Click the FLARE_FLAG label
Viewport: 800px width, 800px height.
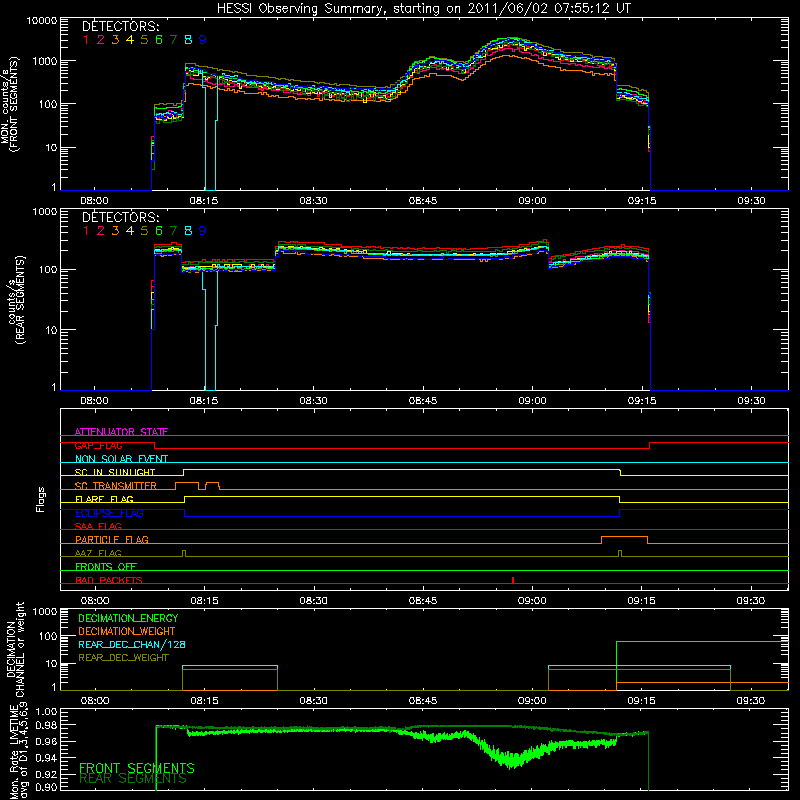pos(104,499)
